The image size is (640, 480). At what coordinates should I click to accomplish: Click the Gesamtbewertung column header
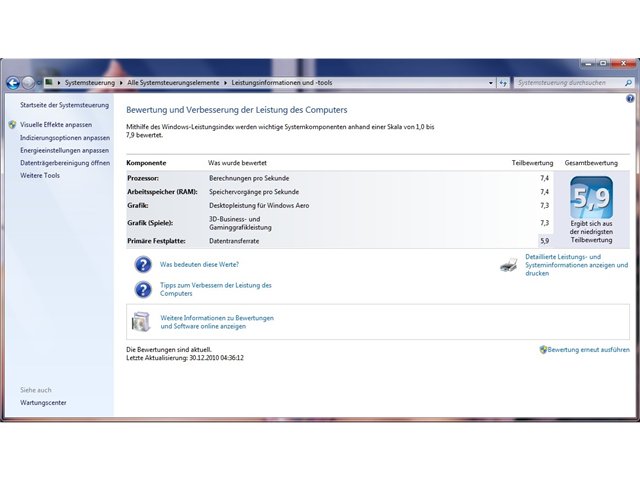coord(591,163)
